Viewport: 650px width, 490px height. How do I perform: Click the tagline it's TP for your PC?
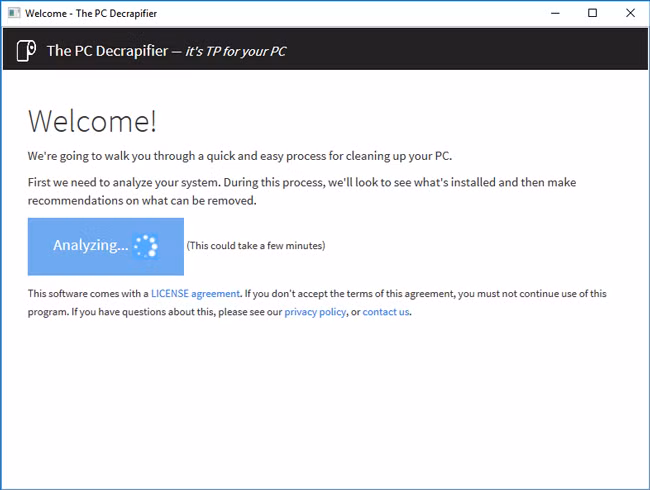pos(235,51)
